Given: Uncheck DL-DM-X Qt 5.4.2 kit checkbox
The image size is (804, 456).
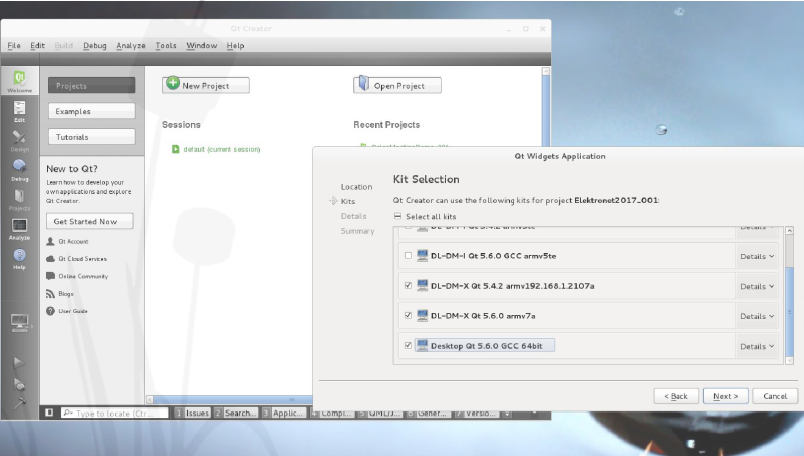Looking at the screenshot, I should [408, 286].
